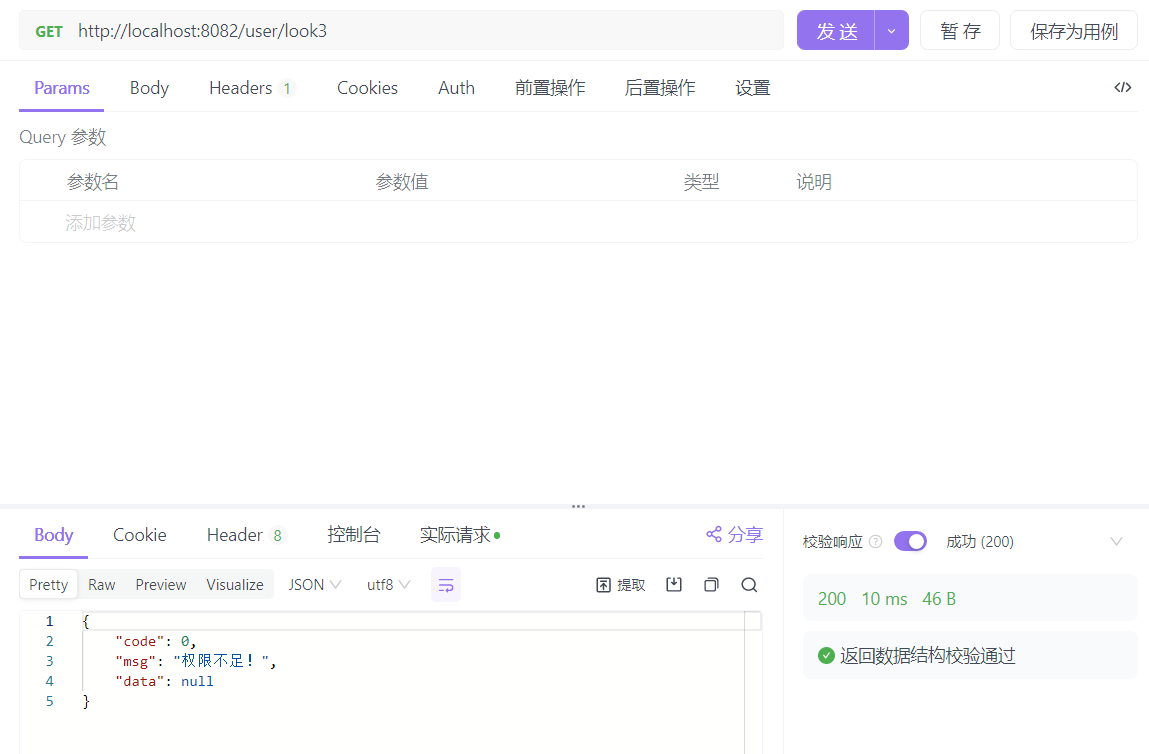Open the request Headers tab
The width and height of the screenshot is (1149, 754).
[251, 88]
